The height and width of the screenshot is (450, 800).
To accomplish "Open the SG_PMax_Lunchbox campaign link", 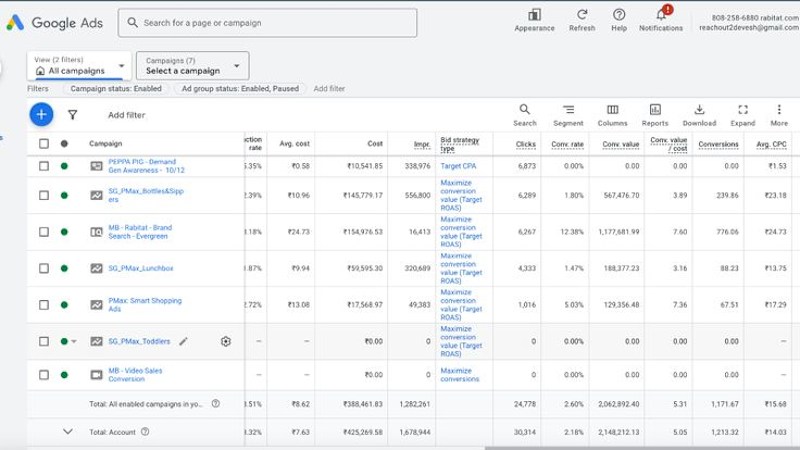I will (141, 268).
